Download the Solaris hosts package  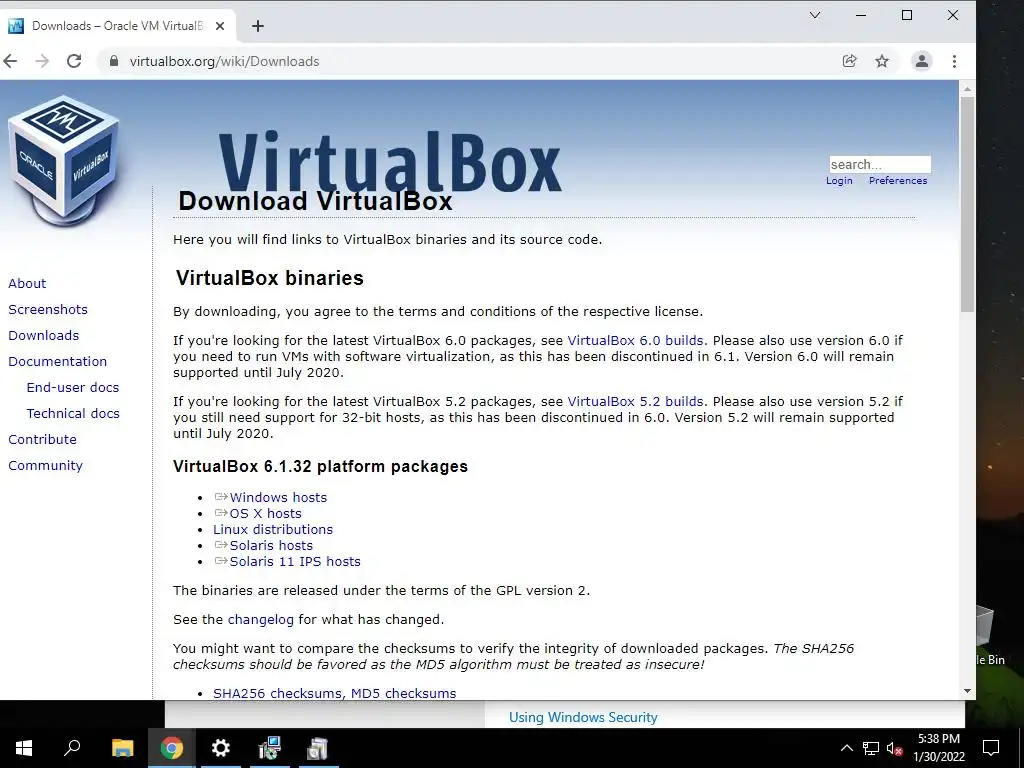tap(271, 545)
